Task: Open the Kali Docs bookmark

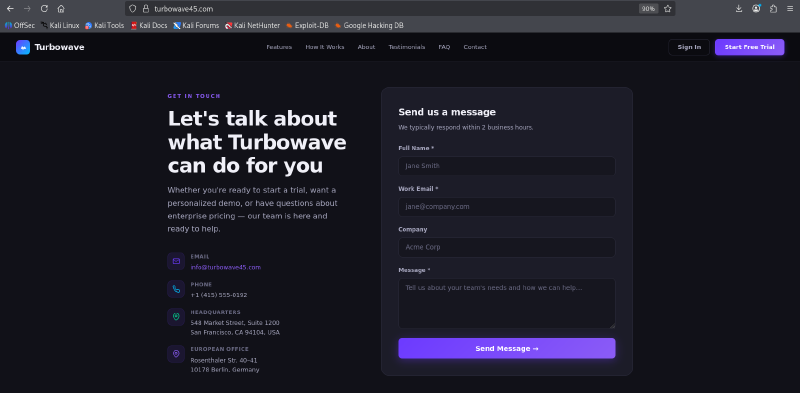Action: pyautogui.click(x=149, y=25)
